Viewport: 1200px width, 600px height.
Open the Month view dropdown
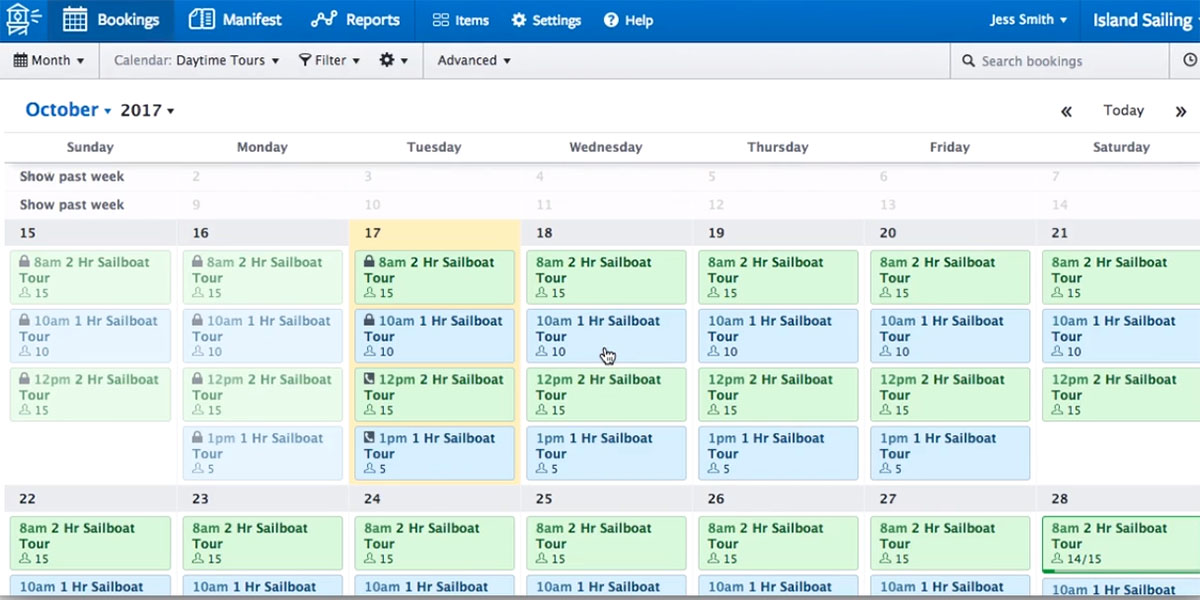click(49, 61)
